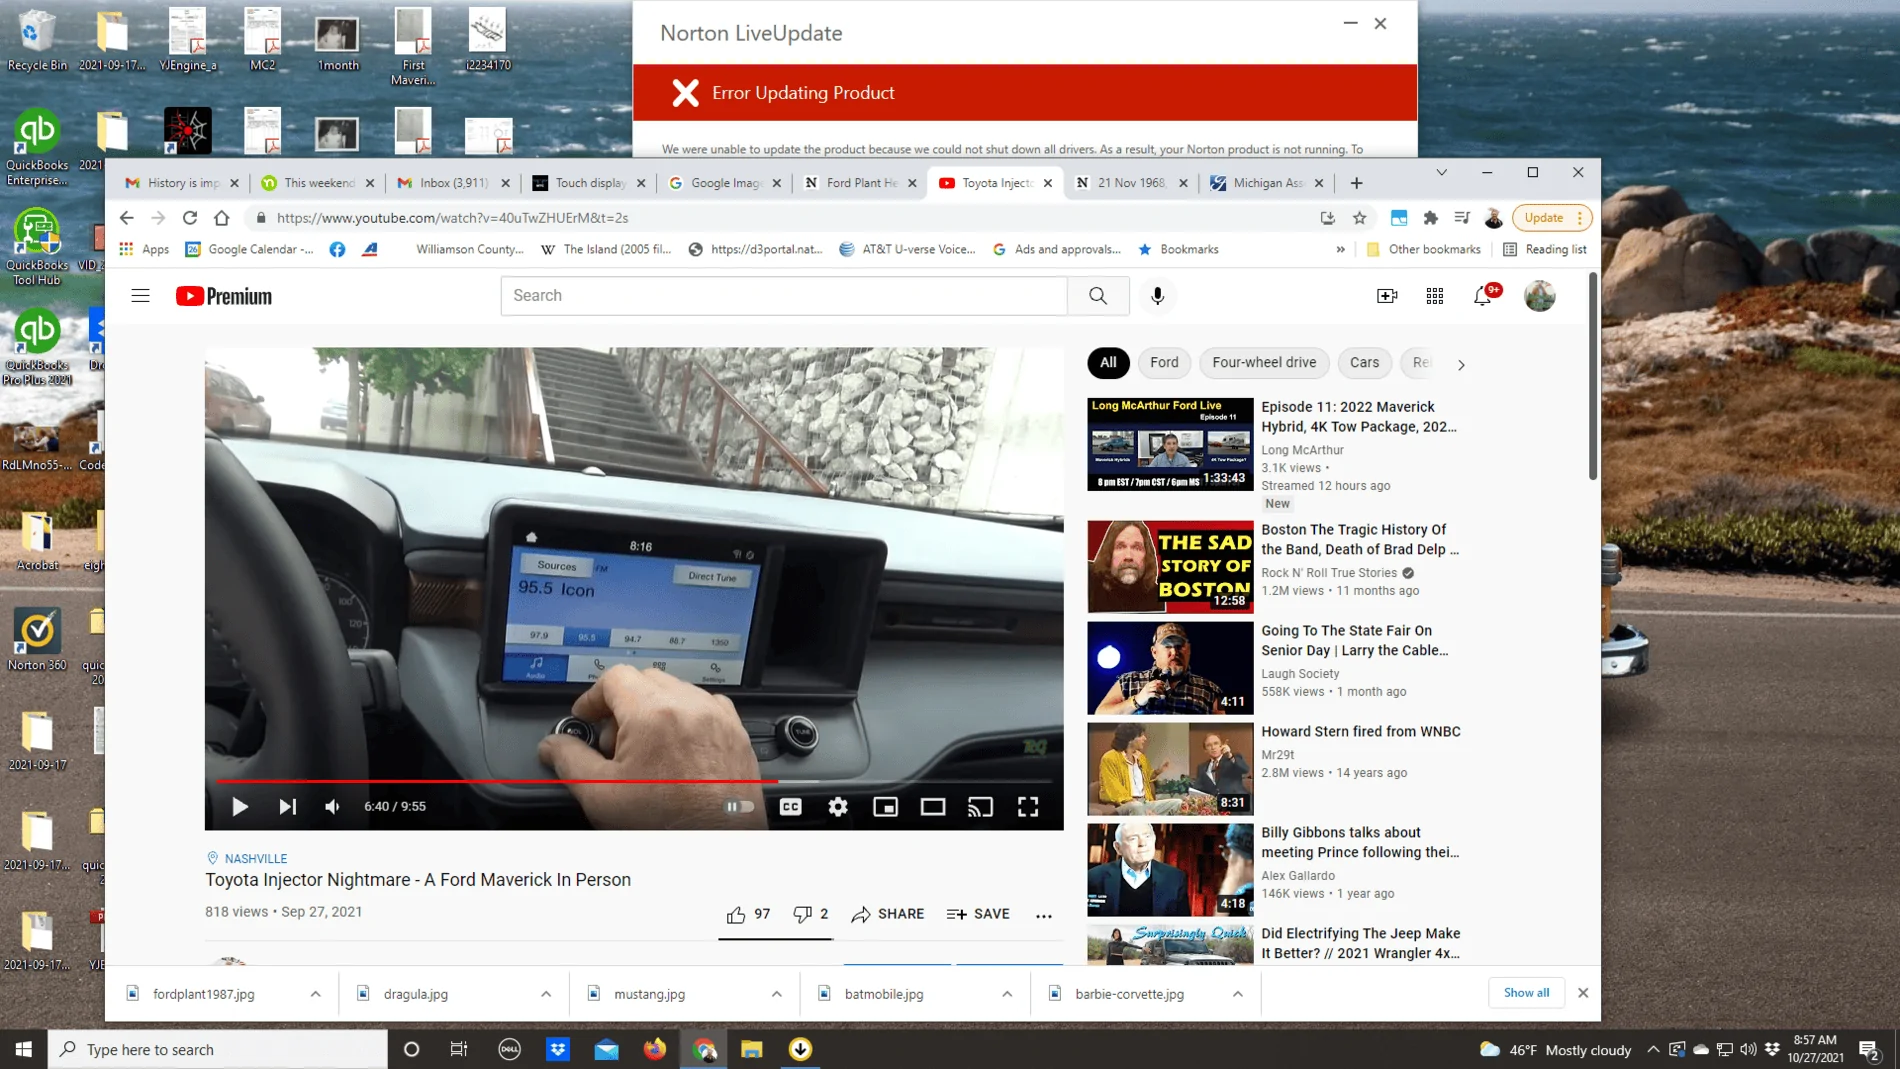Like the video with thumbs up
The image size is (1900, 1069).
coord(748,914)
